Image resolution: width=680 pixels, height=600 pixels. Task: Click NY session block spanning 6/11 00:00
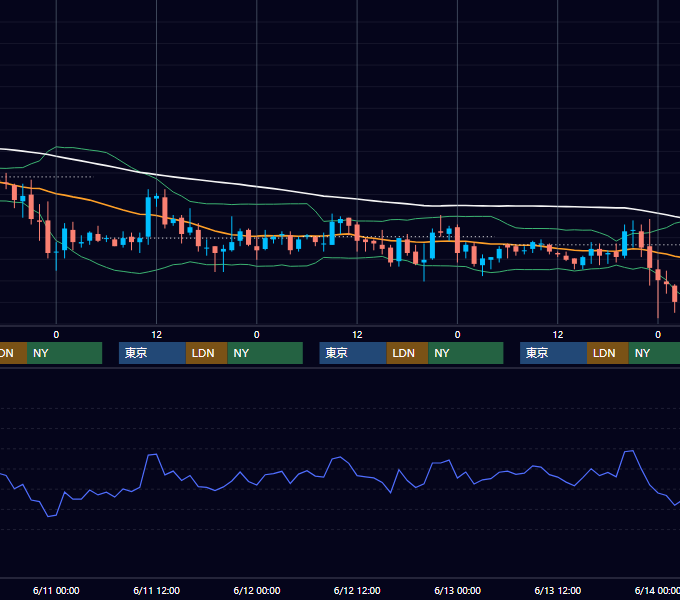(64, 353)
